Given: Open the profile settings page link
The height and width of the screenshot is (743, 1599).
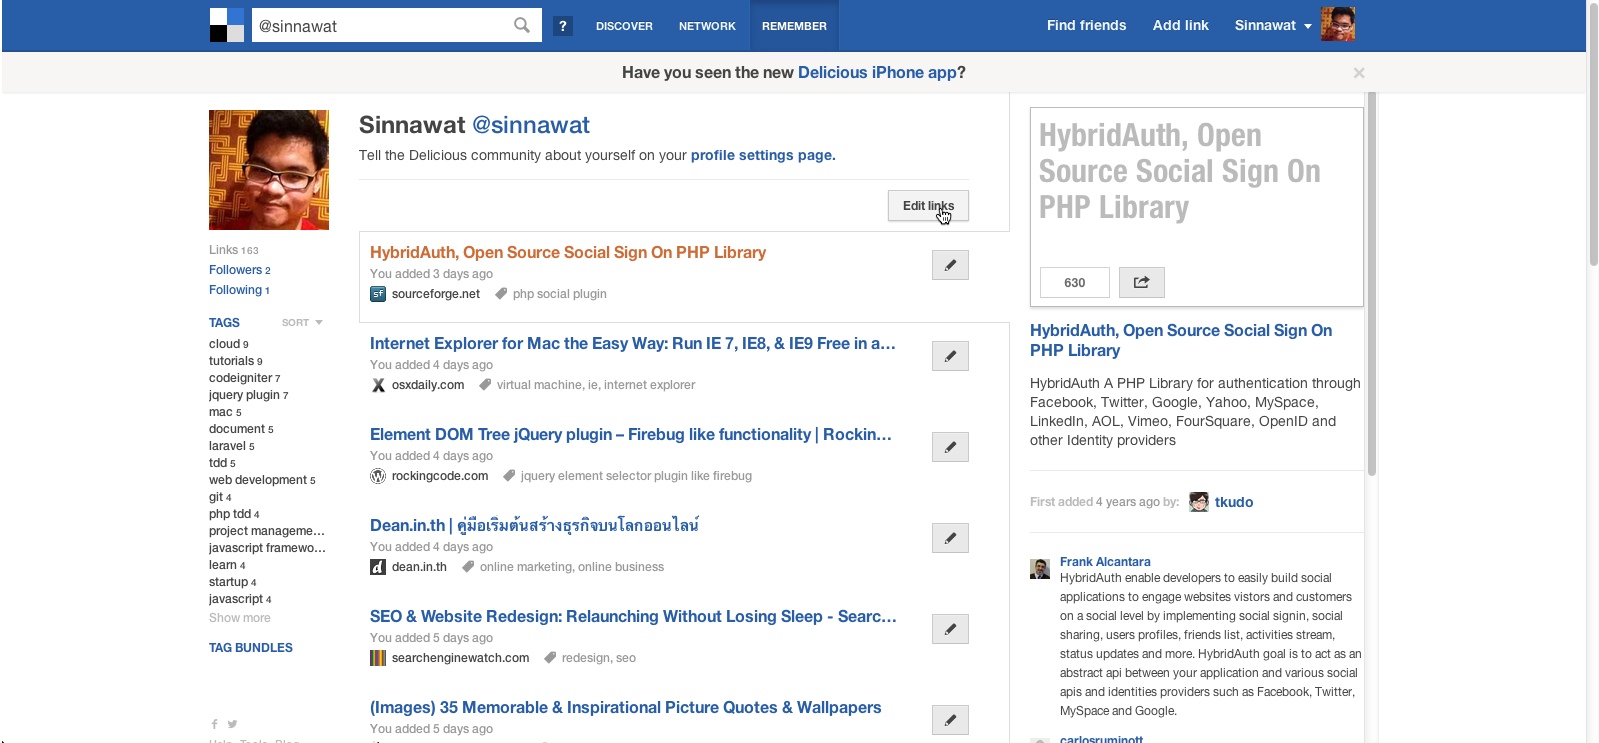Looking at the screenshot, I should pyautogui.click(x=763, y=155).
